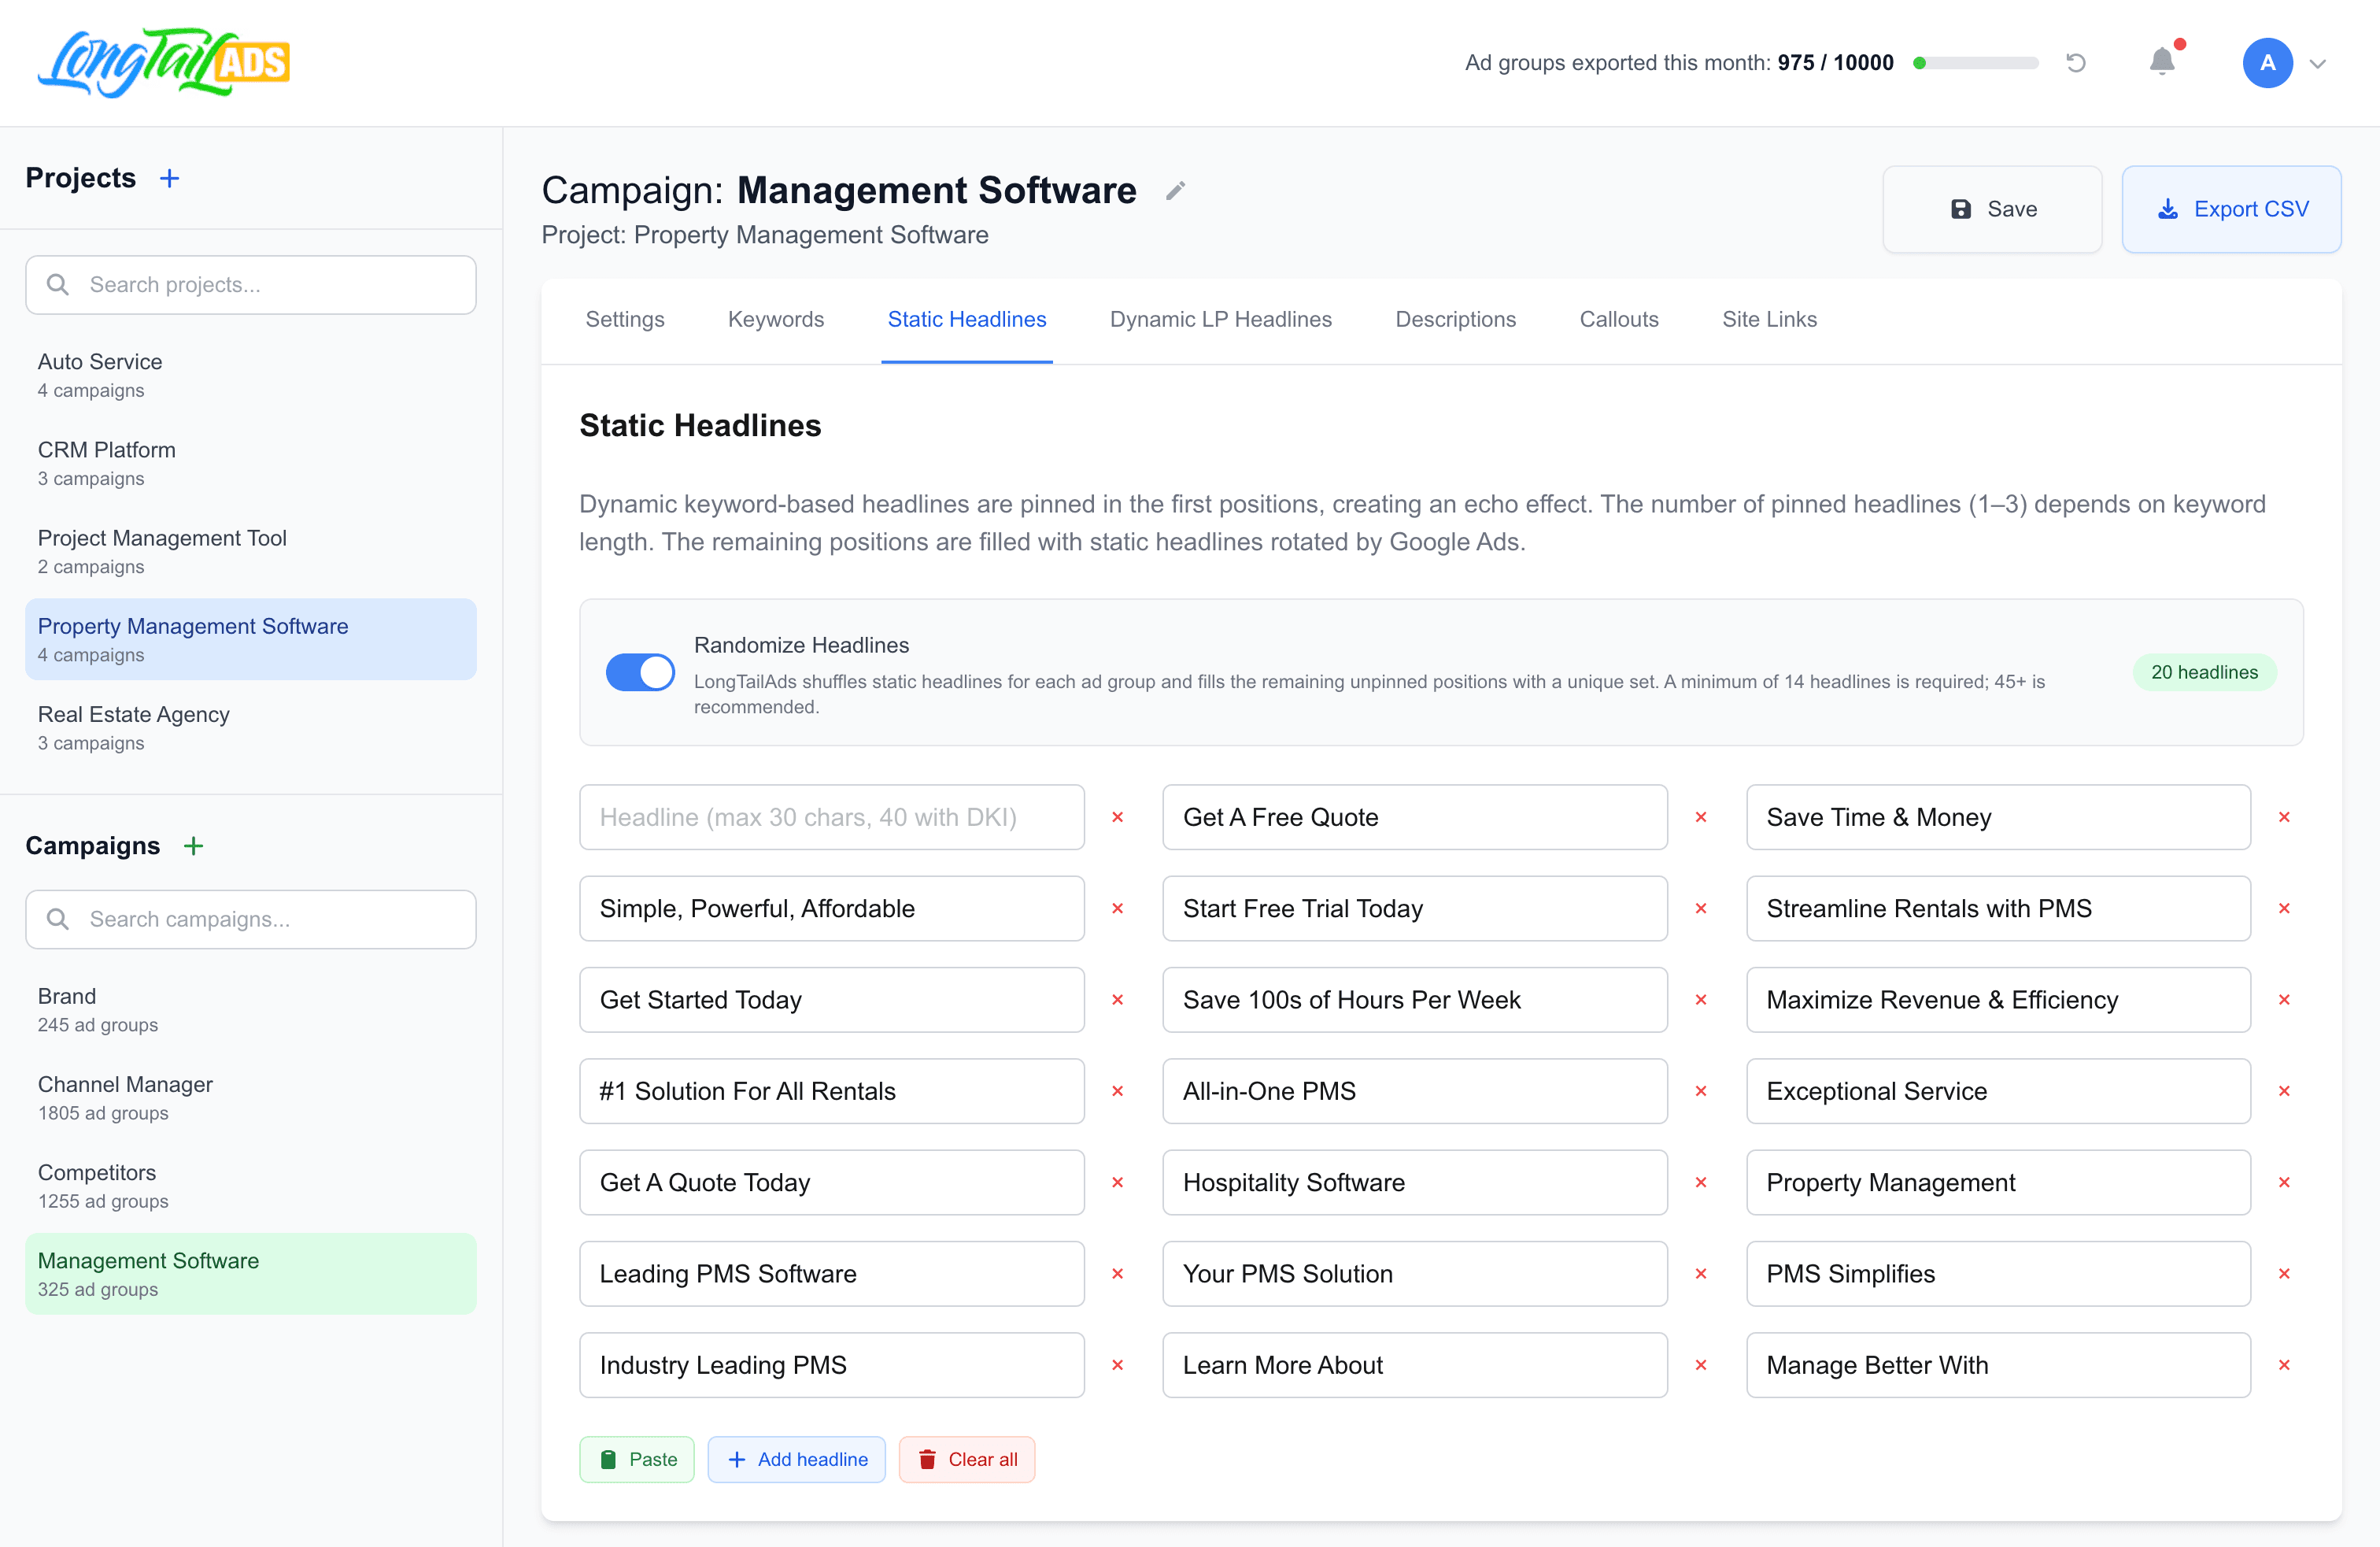This screenshot has height=1547, width=2380.
Task: Remove the 'Industry Leading PMS' headline
Action: click(1118, 1365)
